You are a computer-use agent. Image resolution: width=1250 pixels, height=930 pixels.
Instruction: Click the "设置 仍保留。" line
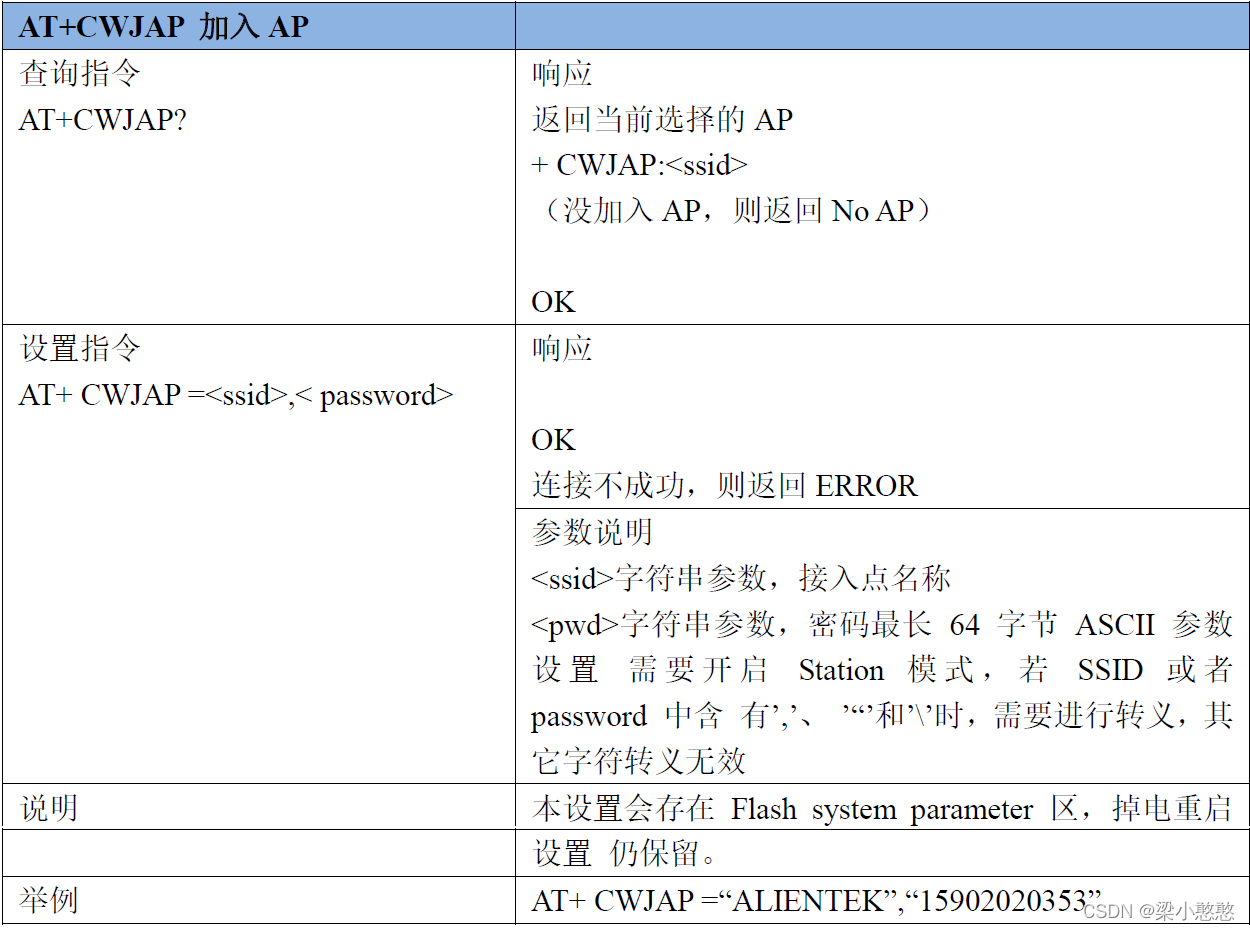625,854
